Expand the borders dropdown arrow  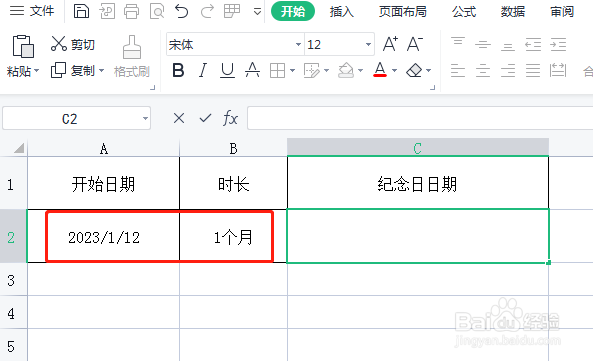[x=292, y=71]
